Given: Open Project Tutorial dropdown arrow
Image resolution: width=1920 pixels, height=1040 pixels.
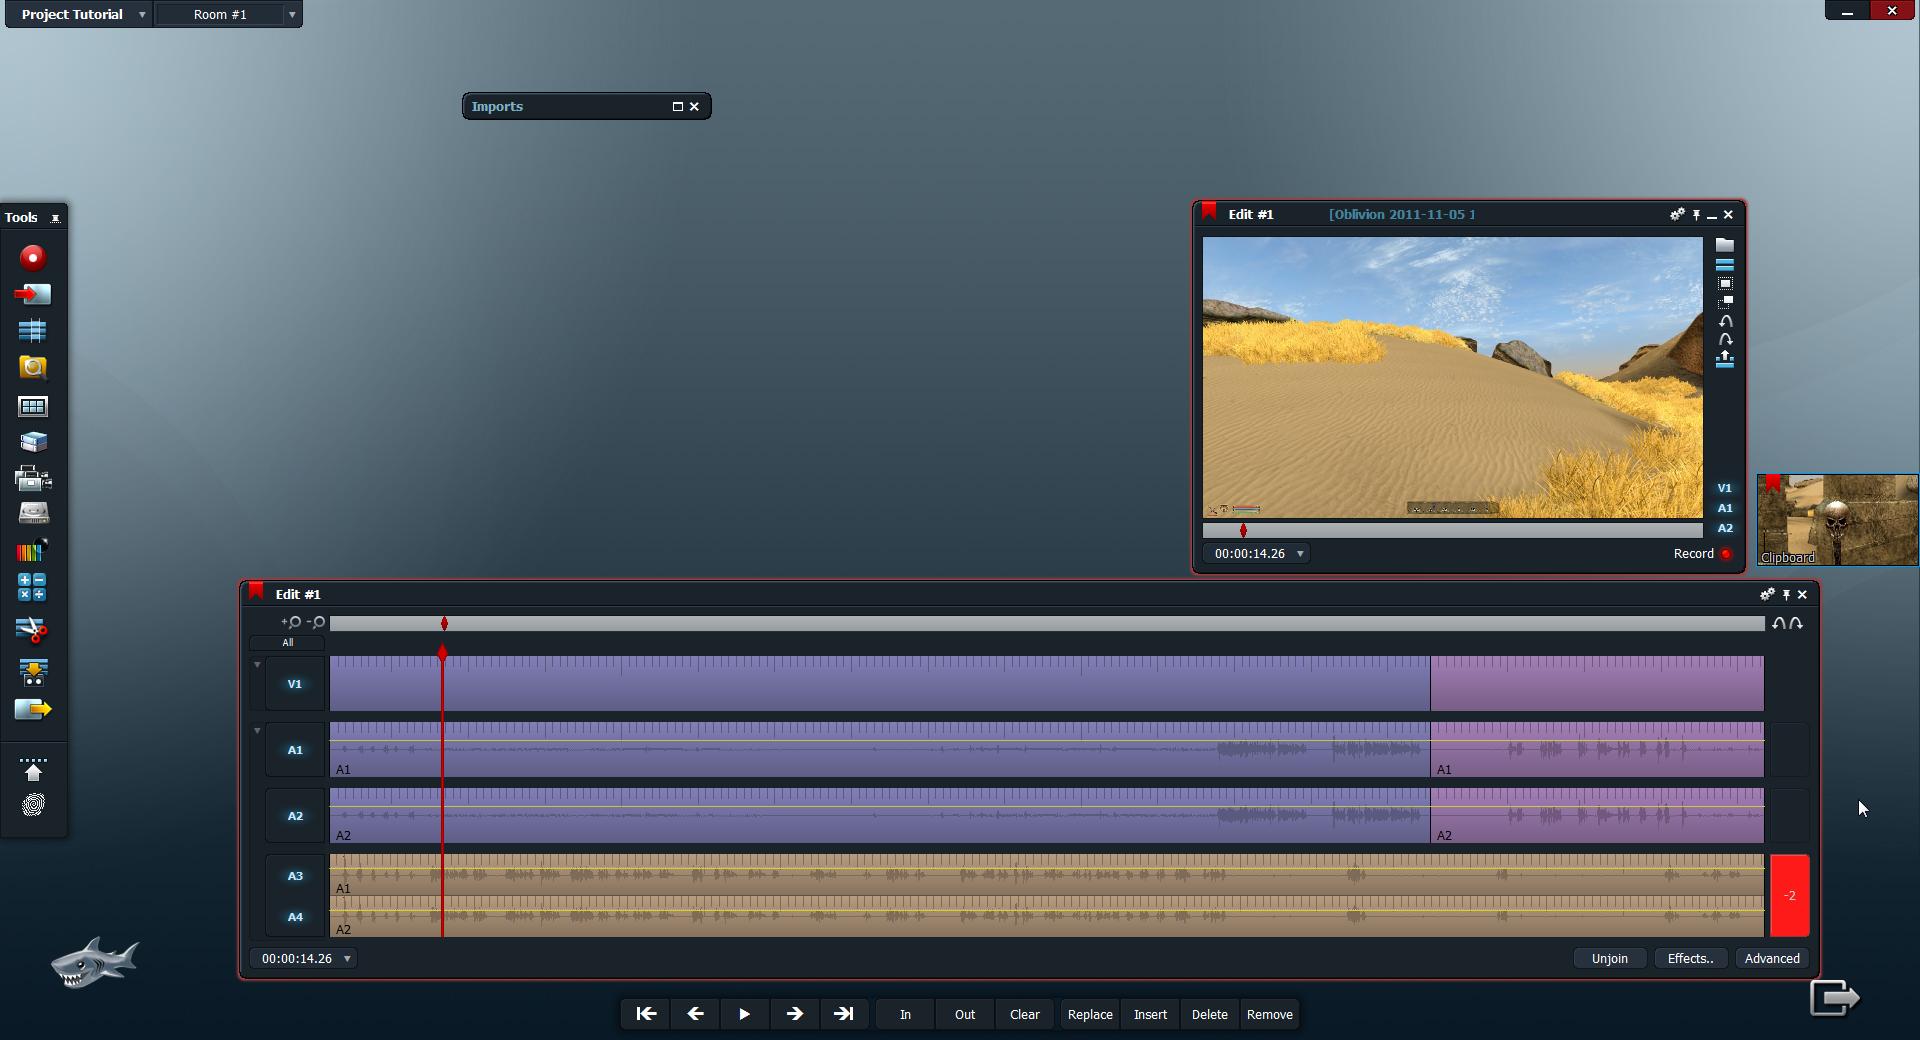Looking at the screenshot, I should (142, 15).
